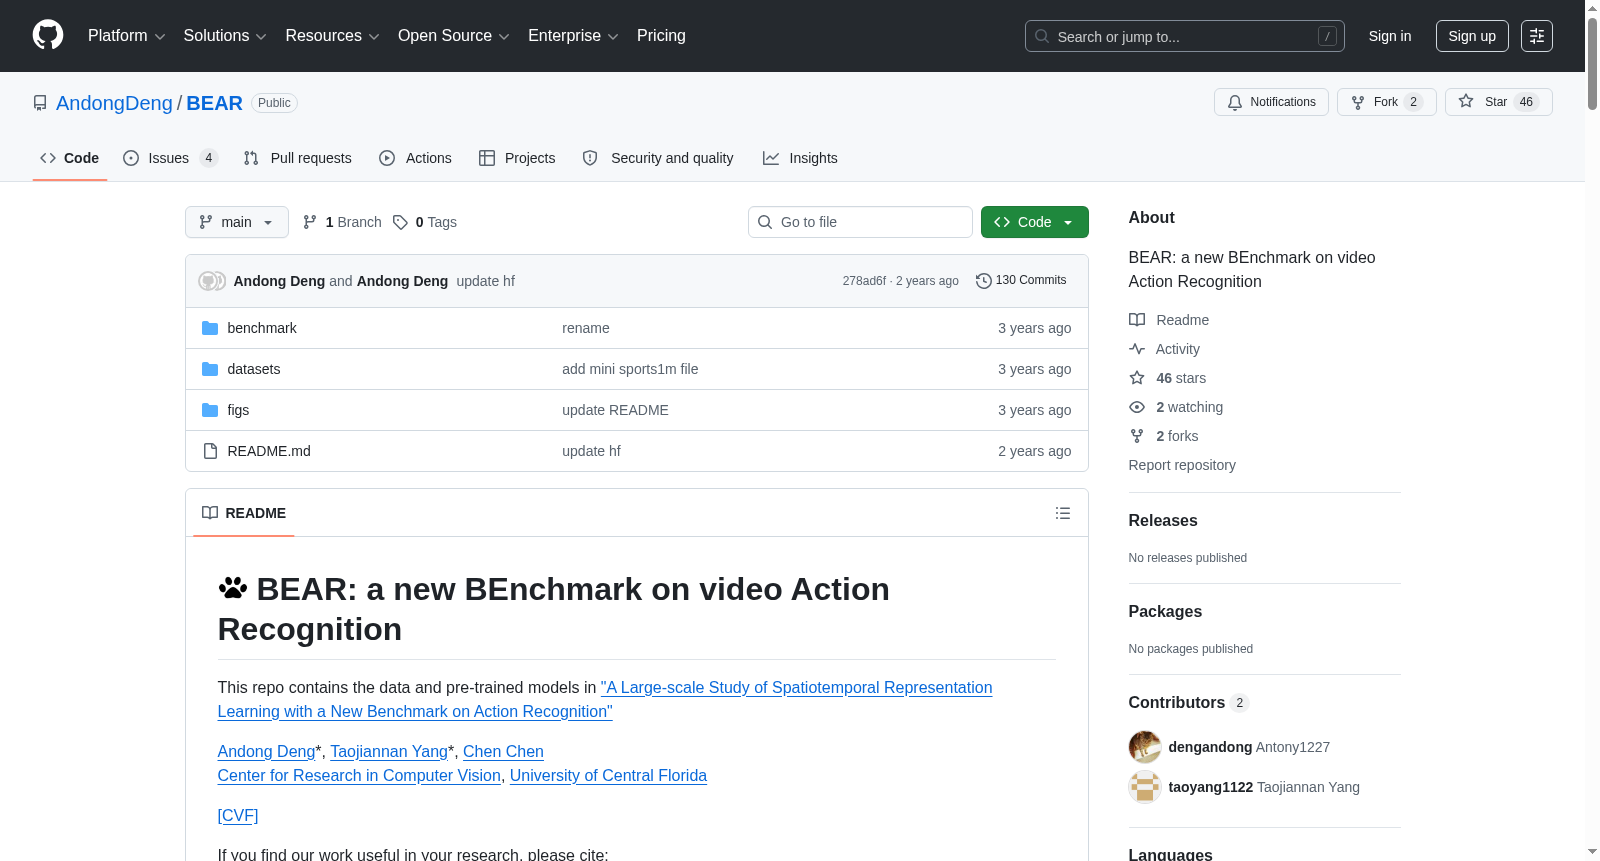Open the green Code dropdown button
The width and height of the screenshot is (1600, 861).
pyautogui.click(x=1035, y=222)
